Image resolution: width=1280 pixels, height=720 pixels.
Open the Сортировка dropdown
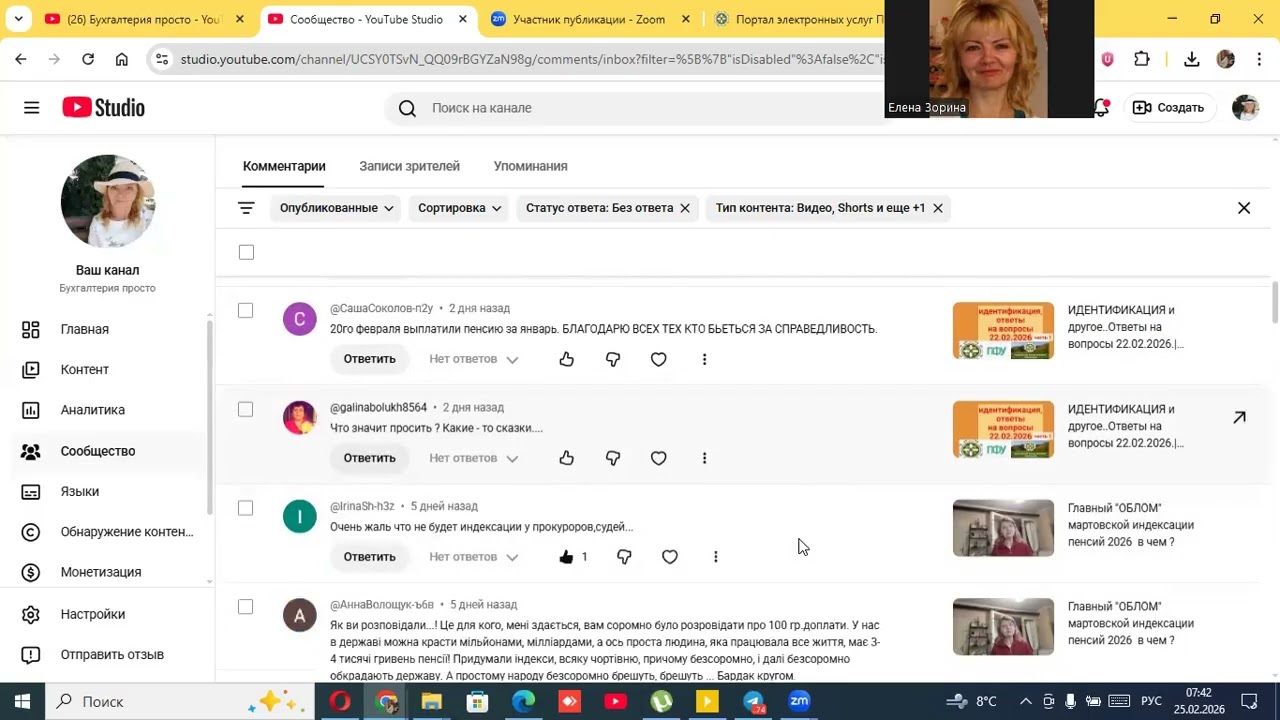pyautogui.click(x=459, y=208)
